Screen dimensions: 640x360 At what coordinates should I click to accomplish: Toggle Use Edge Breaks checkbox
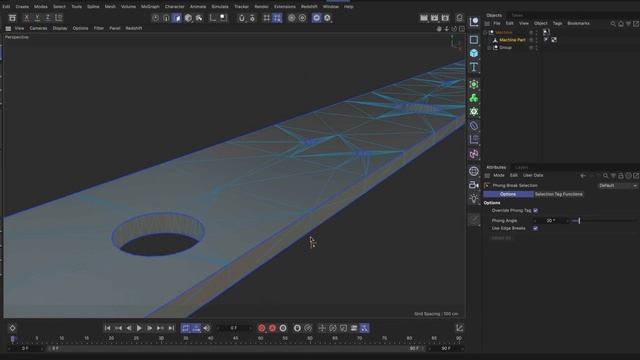click(x=536, y=229)
